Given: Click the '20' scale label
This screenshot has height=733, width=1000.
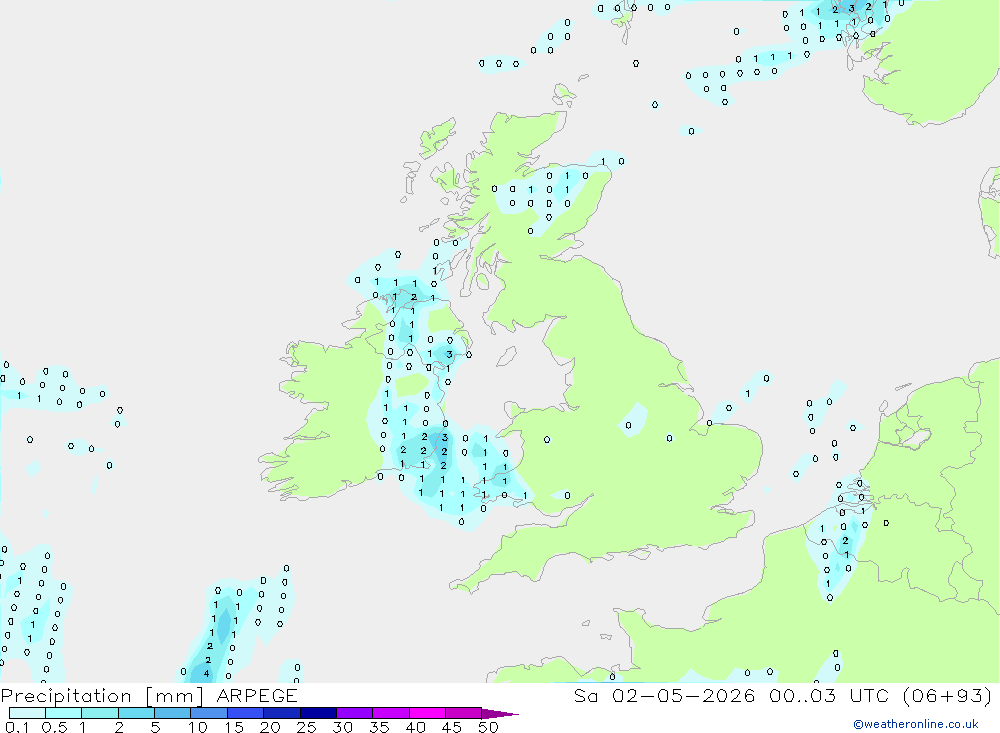Looking at the screenshot, I should tap(270, 727).
